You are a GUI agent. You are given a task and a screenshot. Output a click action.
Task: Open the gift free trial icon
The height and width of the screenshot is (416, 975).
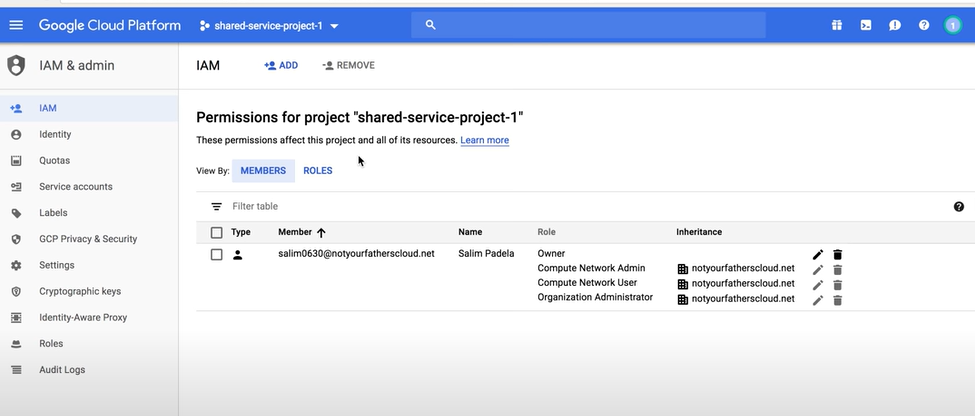coord(836,25)
